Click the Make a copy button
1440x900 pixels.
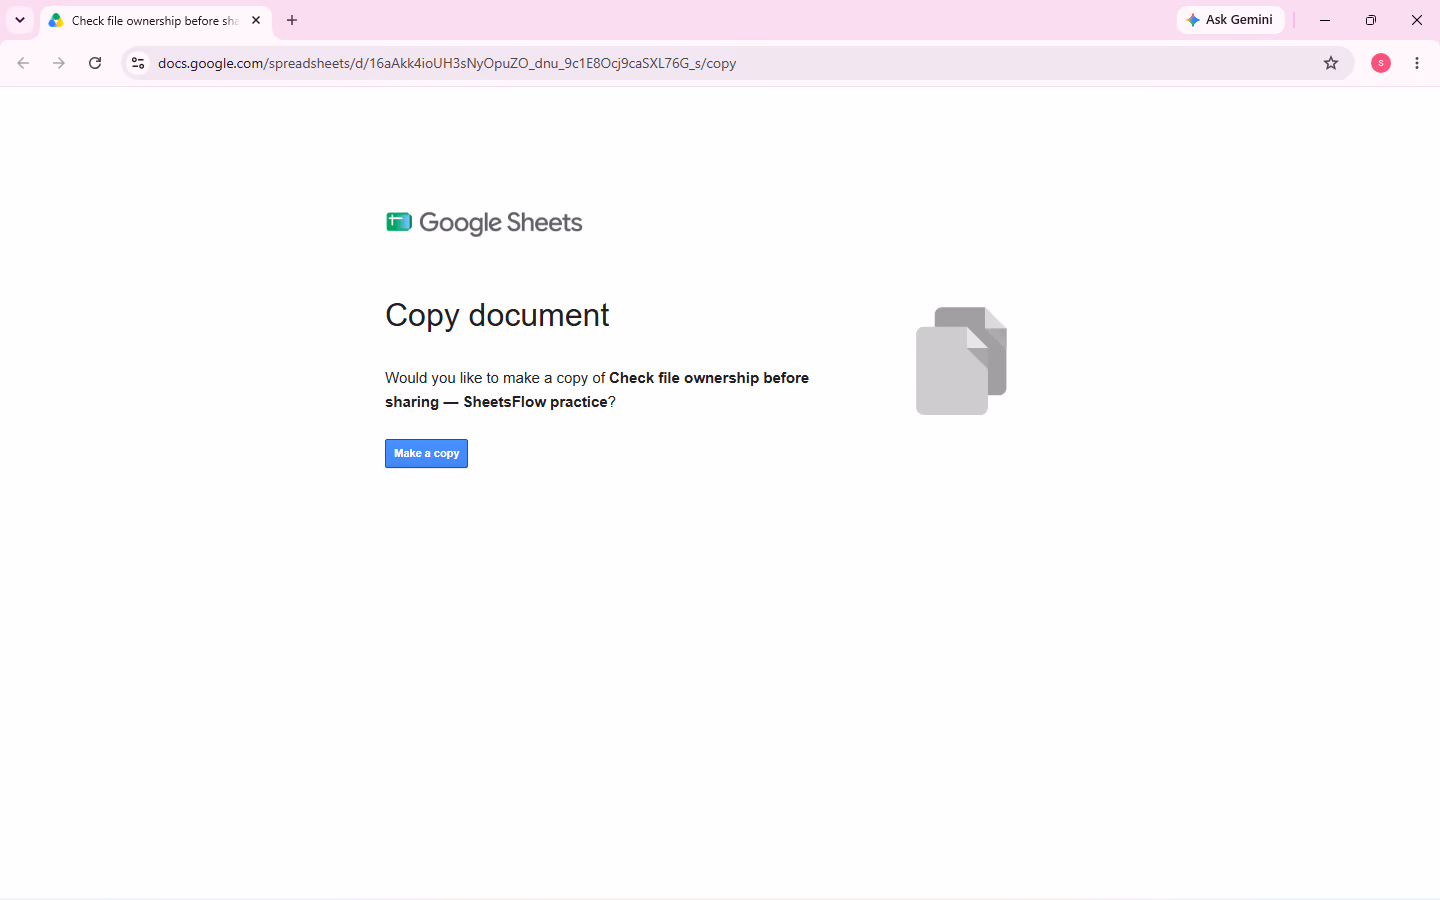click(x=426, y=453)
